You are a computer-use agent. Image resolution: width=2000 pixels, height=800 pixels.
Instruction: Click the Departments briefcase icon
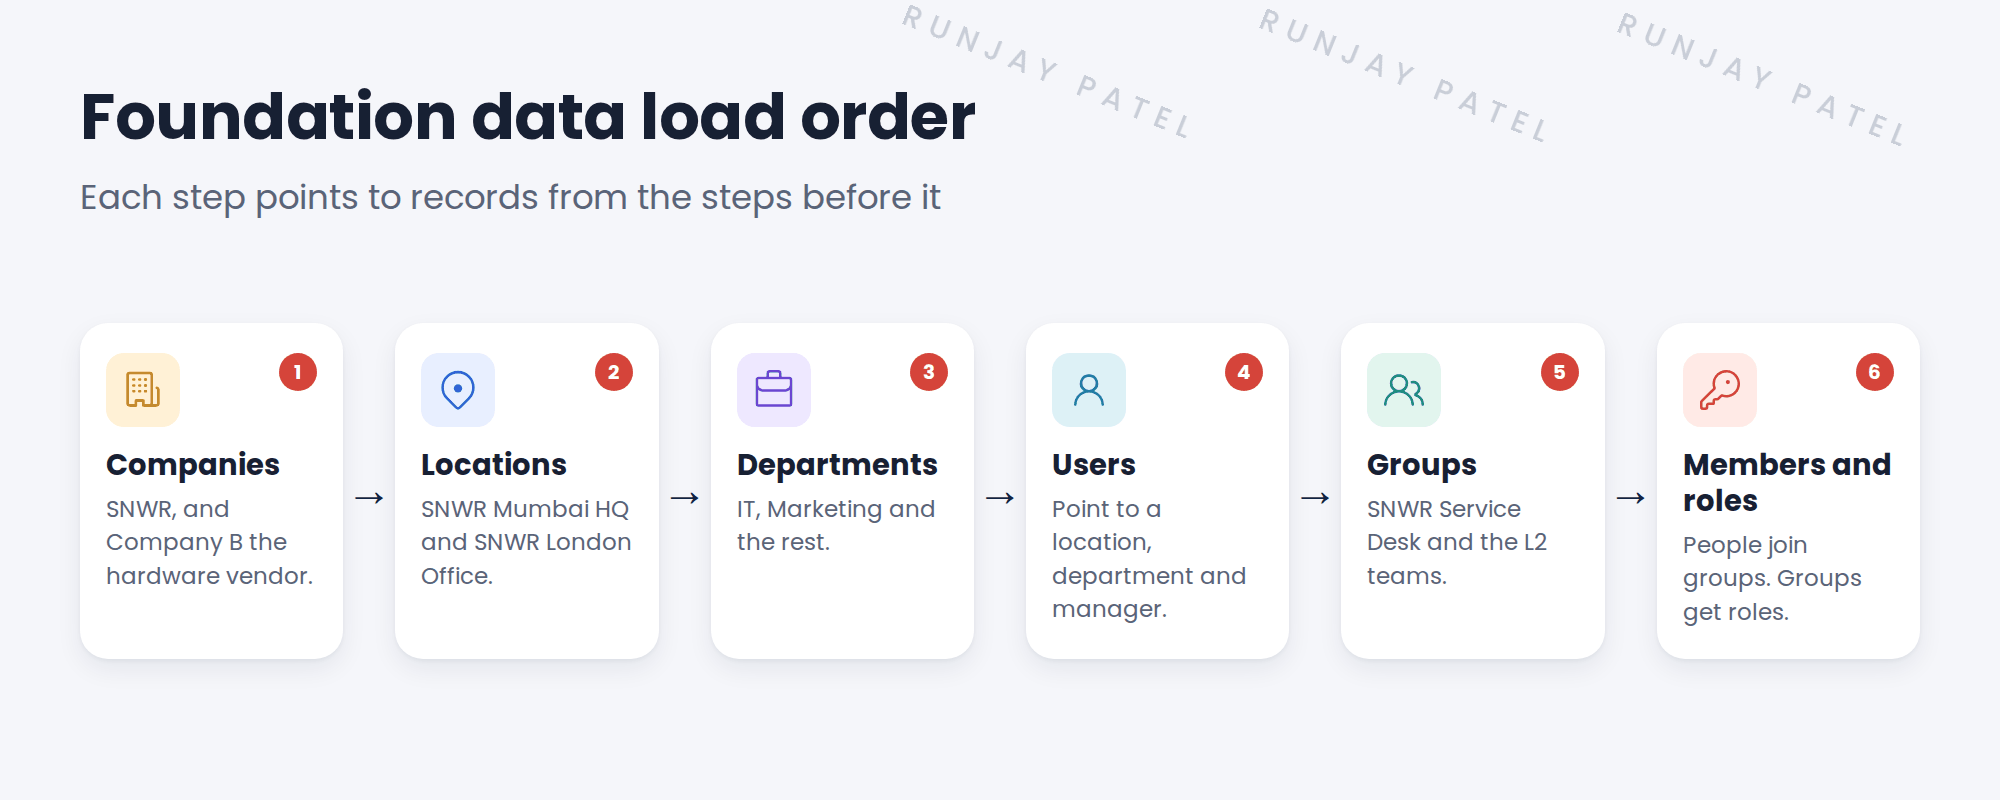tap(774, 390)
